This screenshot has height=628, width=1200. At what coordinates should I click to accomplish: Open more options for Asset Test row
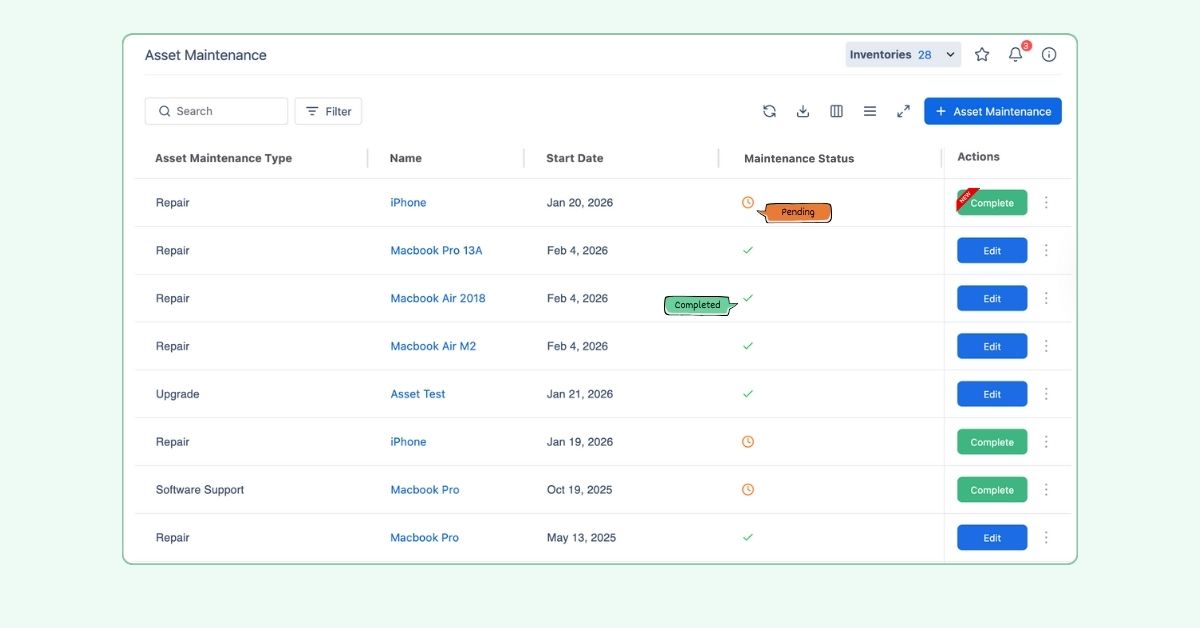1046,394
